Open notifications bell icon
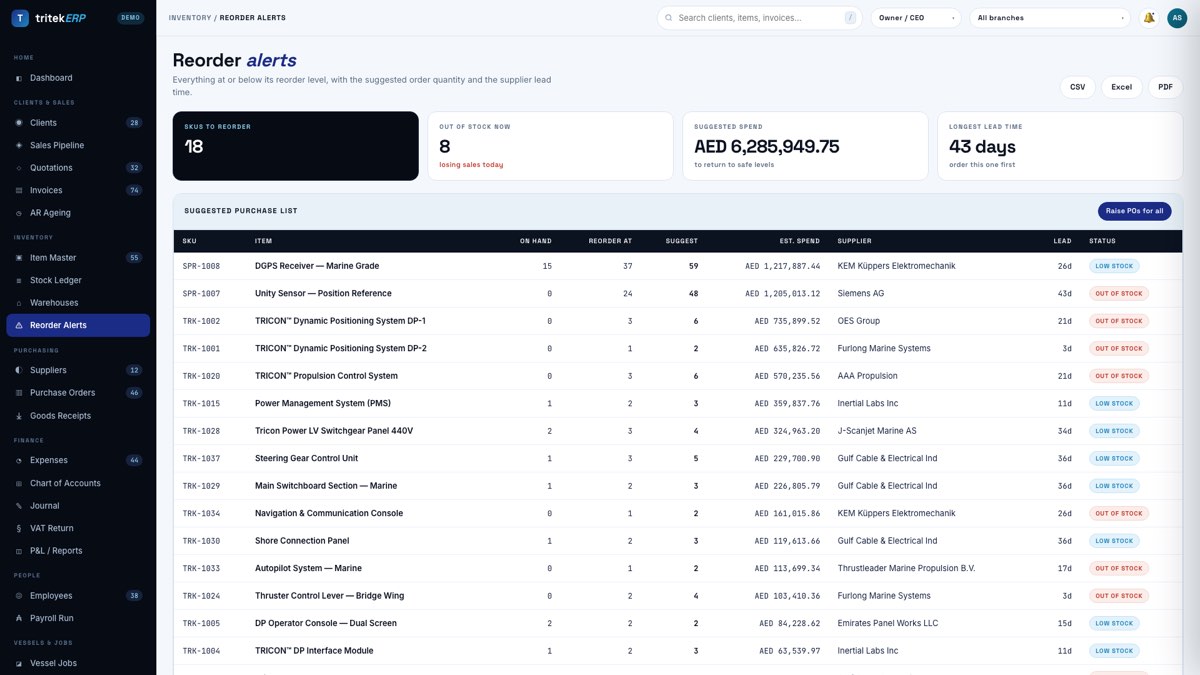 tap(1149, 18)
